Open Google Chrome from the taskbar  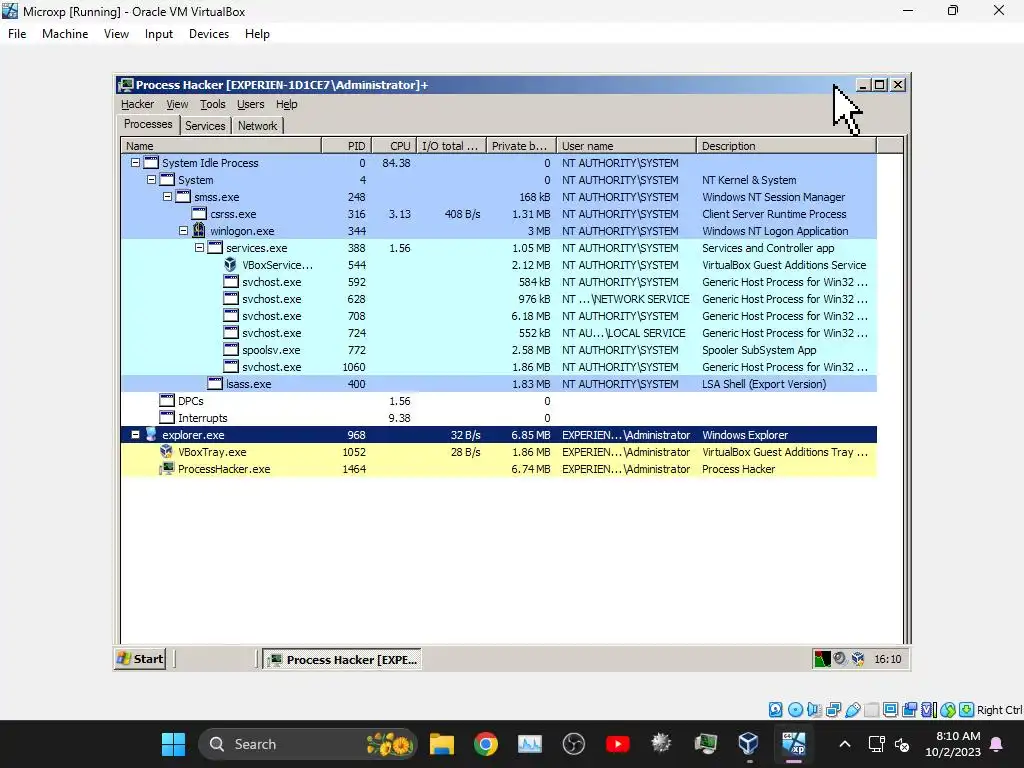485,743
